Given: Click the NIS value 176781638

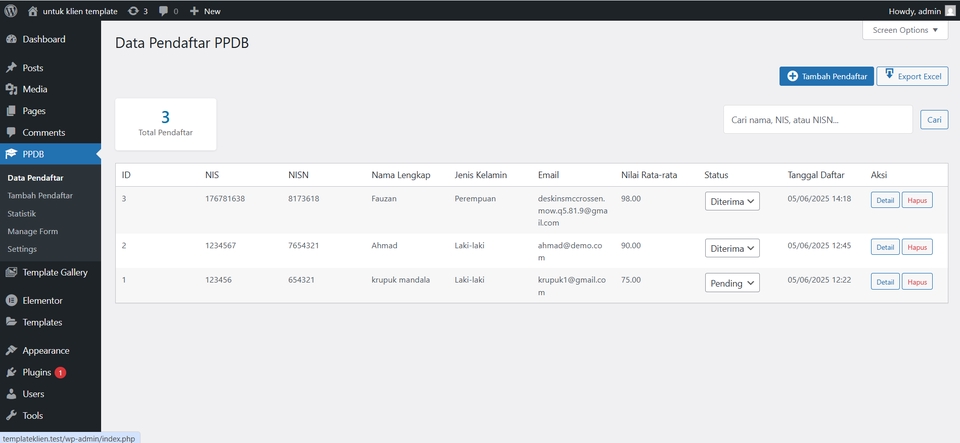Looking at the screenshot, I should (225, 199).
